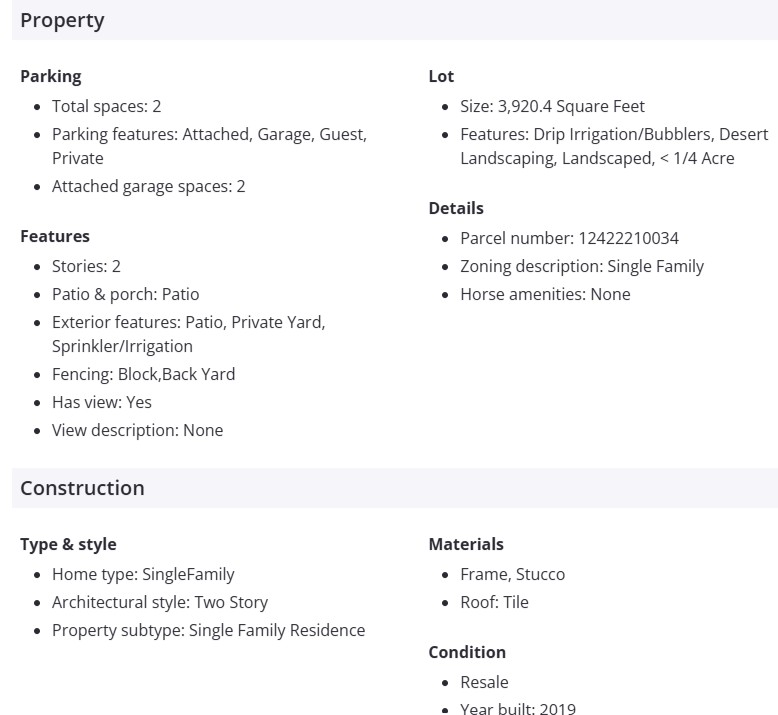Click the parcel number 12422210034

click(629, 238)
